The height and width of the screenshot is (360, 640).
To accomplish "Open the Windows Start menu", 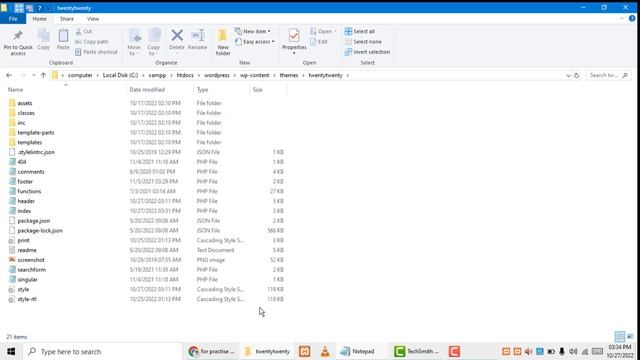I will 11,351.
